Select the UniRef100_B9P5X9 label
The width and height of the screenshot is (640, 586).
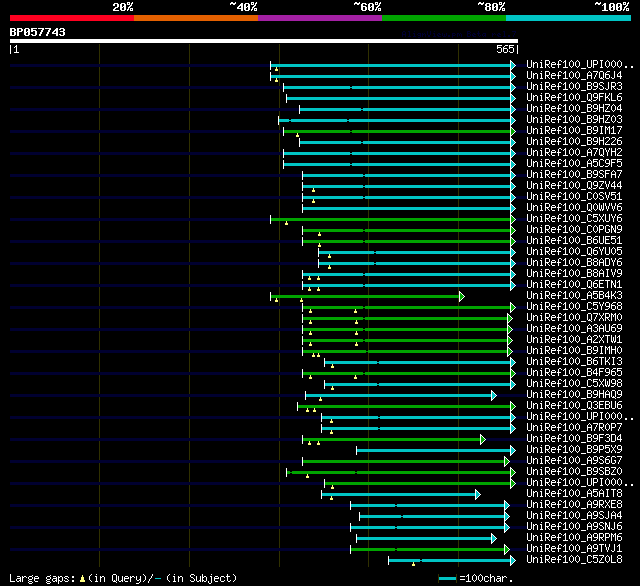click(574, 450)
